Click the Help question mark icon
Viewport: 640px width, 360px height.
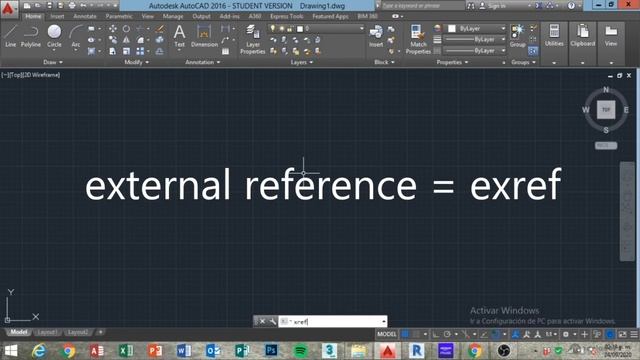coord(571,6)
